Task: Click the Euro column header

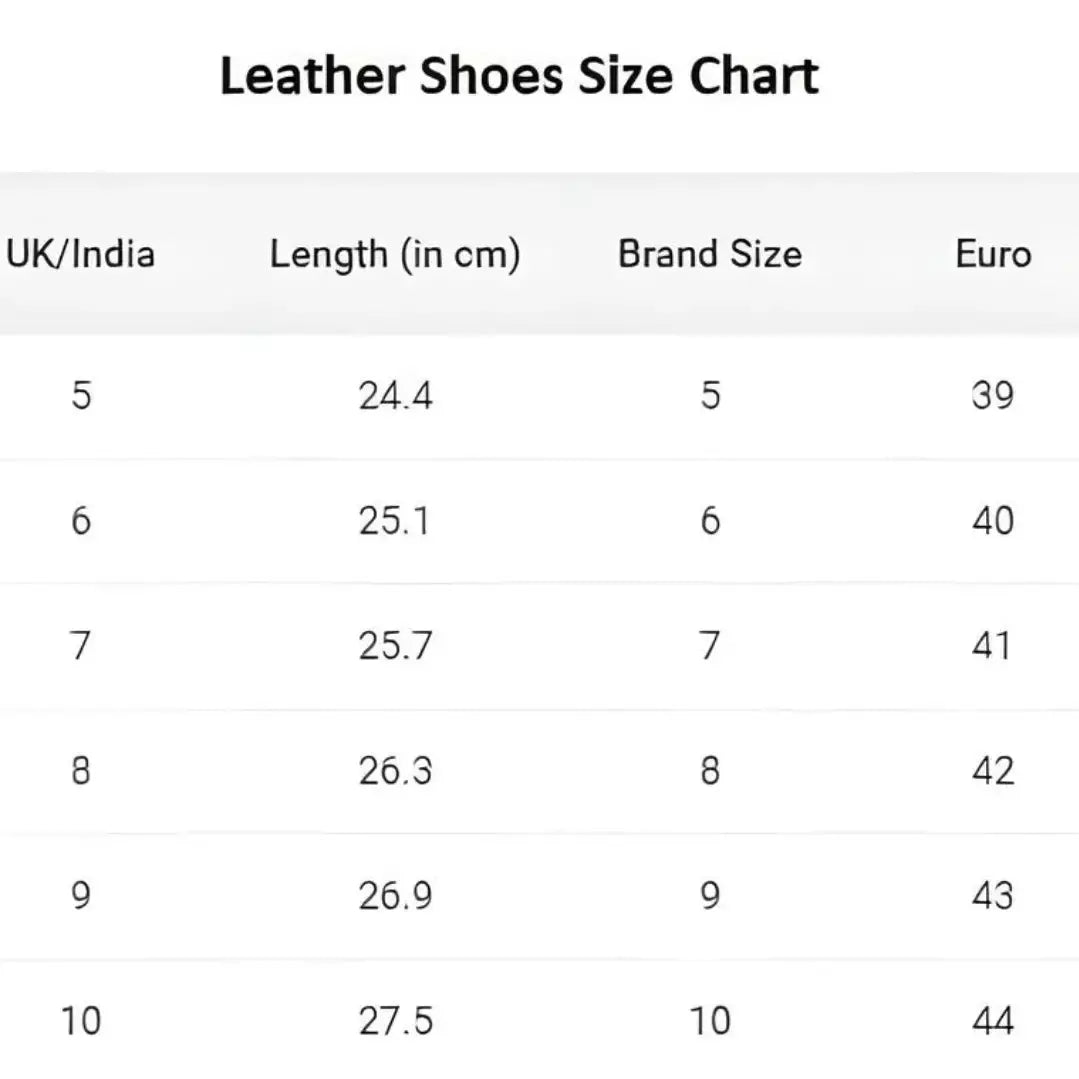Action: coord(993,254)
